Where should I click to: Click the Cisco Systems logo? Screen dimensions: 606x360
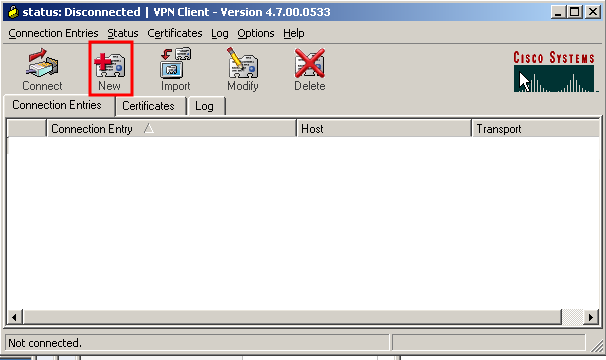pyautogui.click(x=554, y=71)
